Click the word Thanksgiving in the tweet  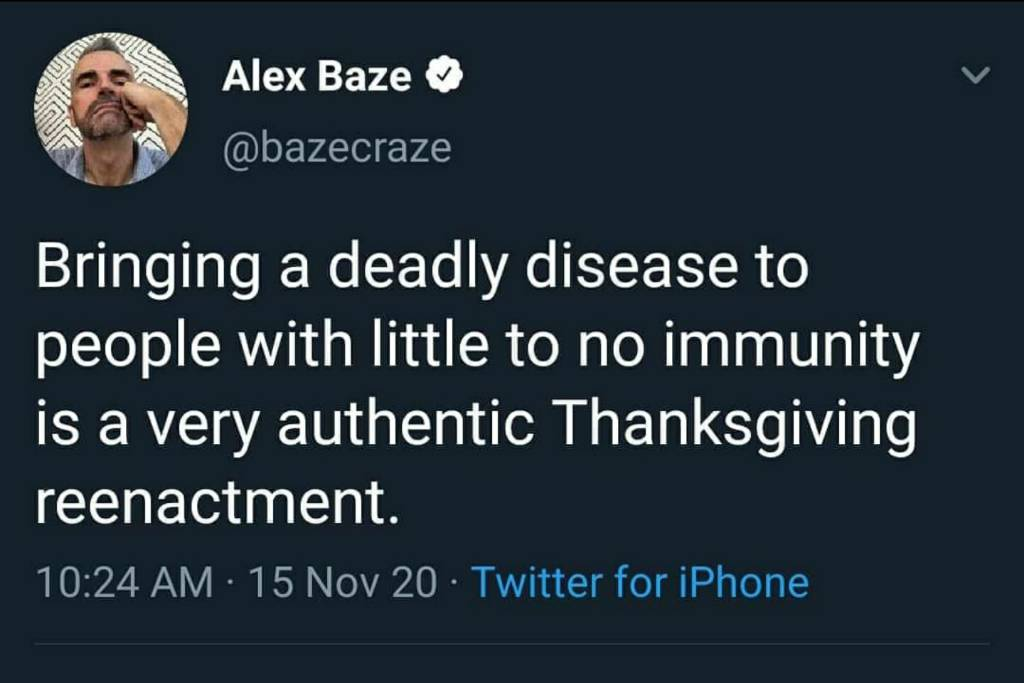[x=735, y=425]
